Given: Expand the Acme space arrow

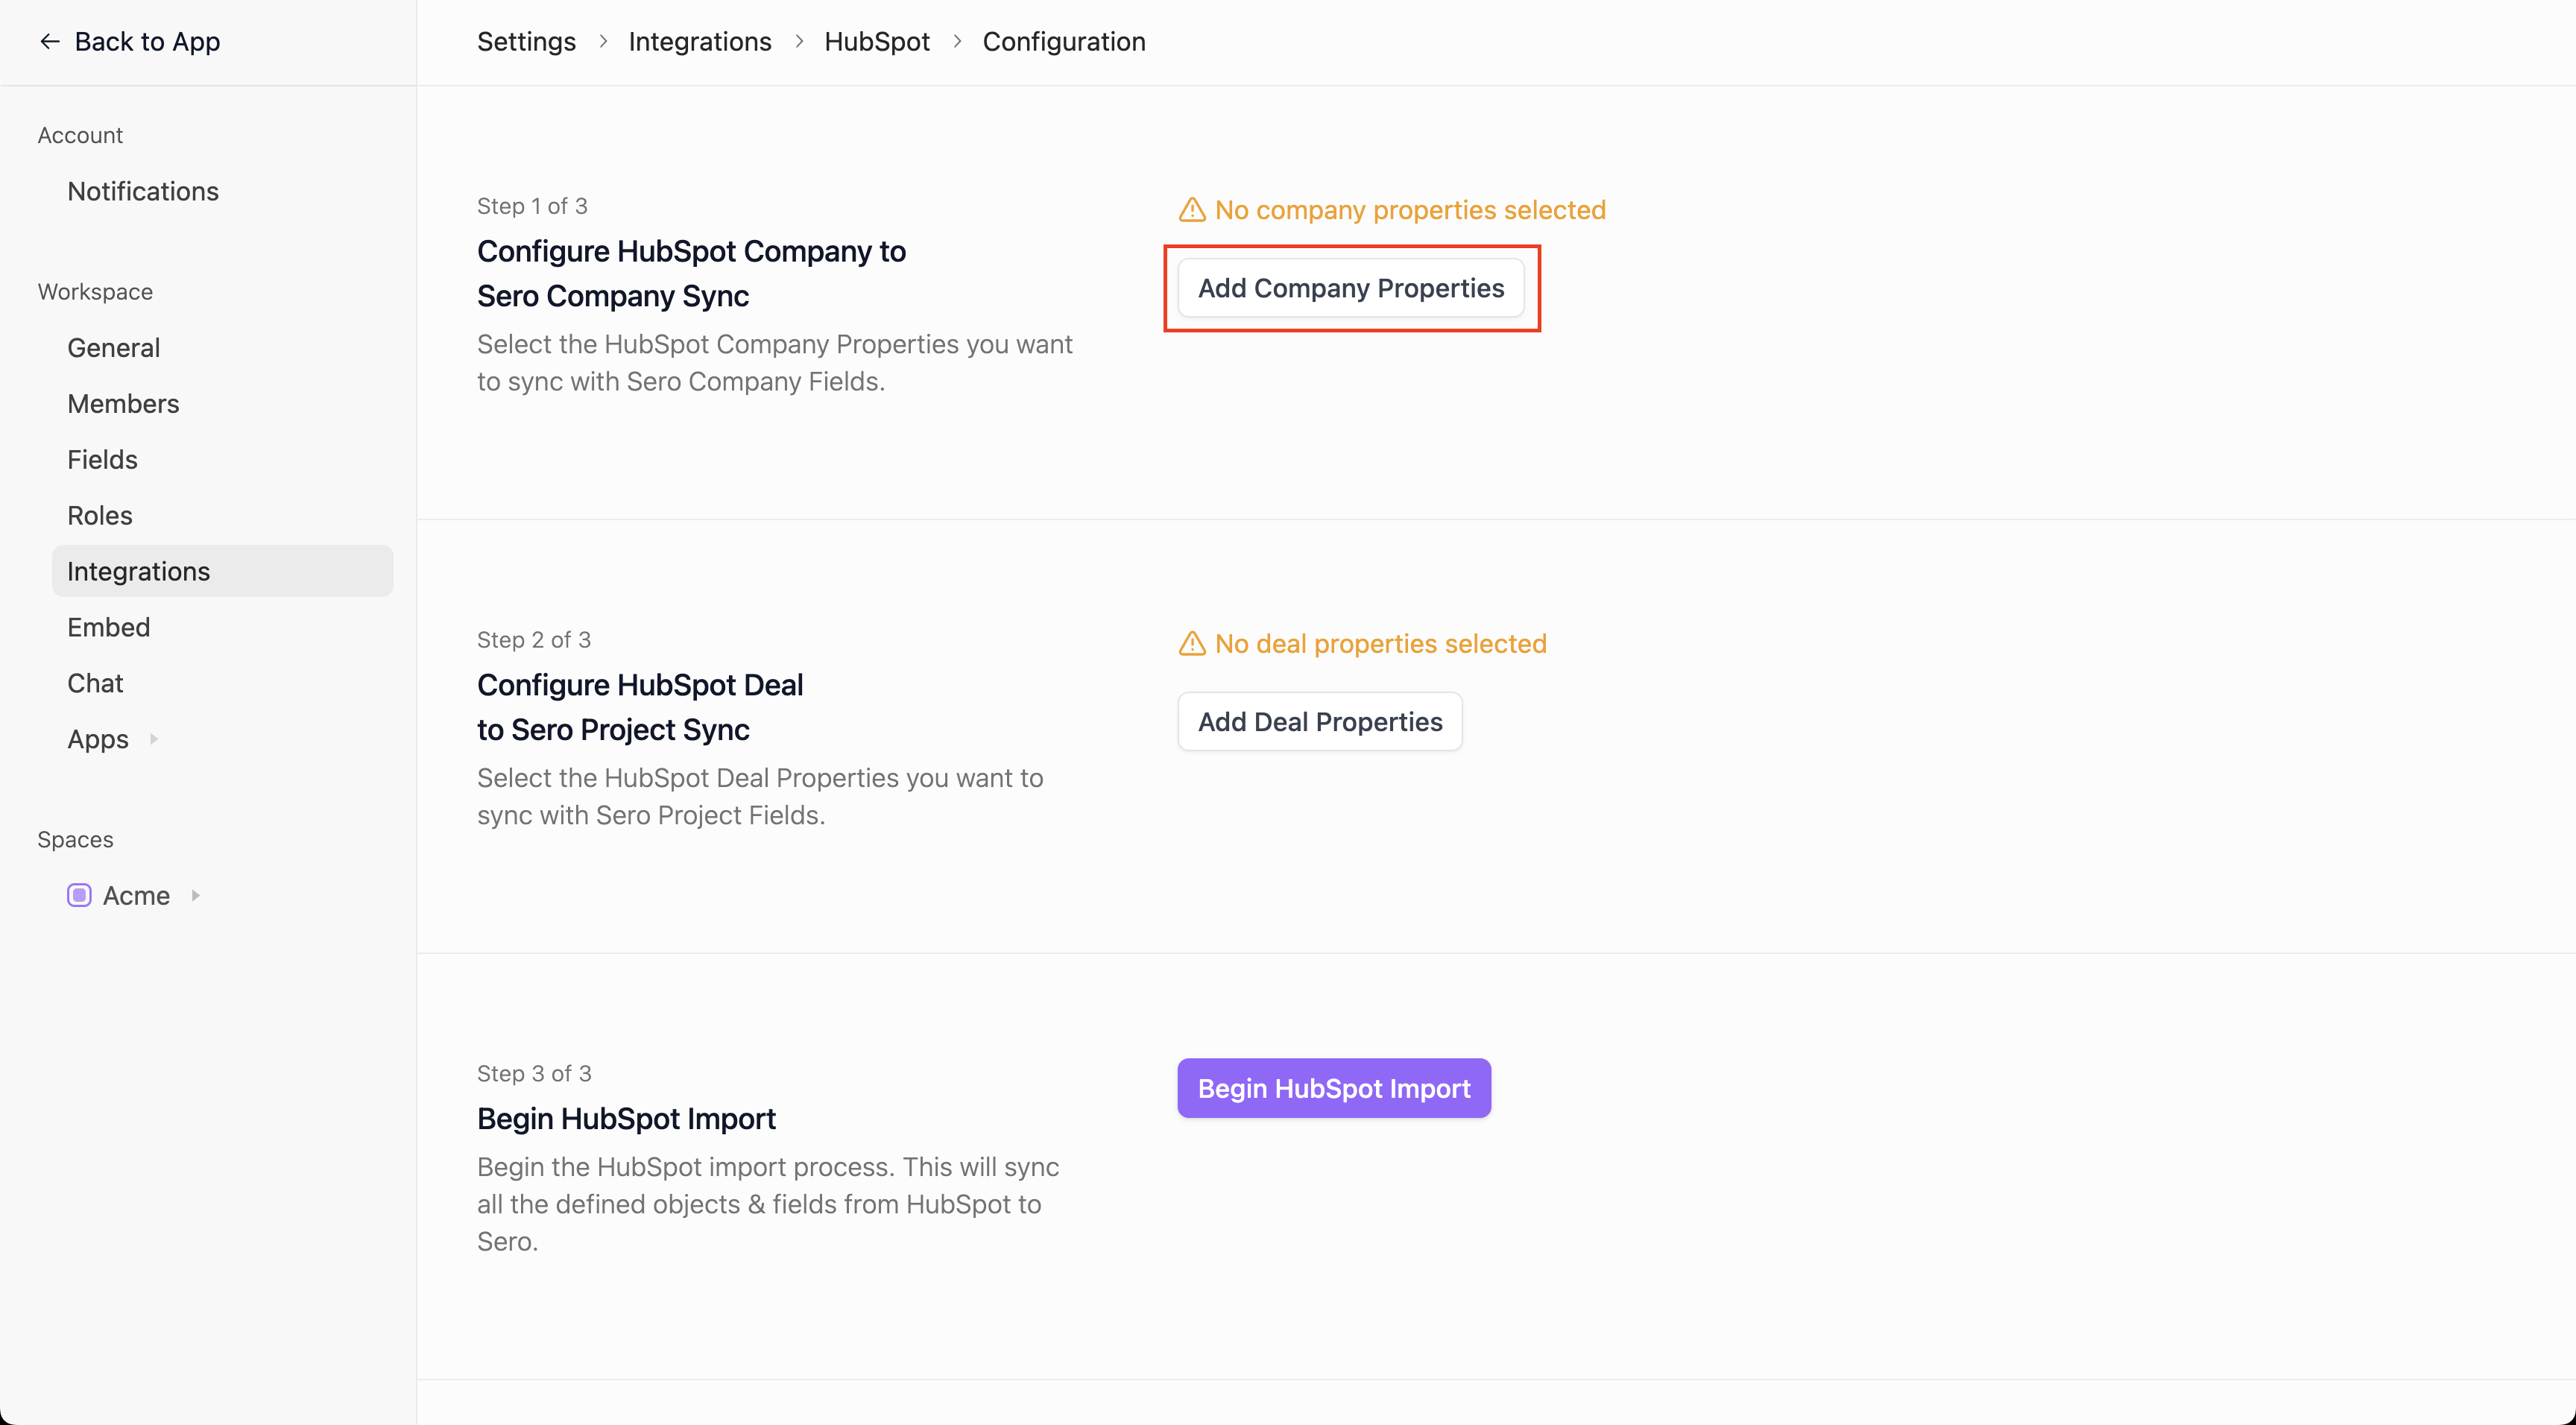Looking at the screenshot, I should 196,895.
